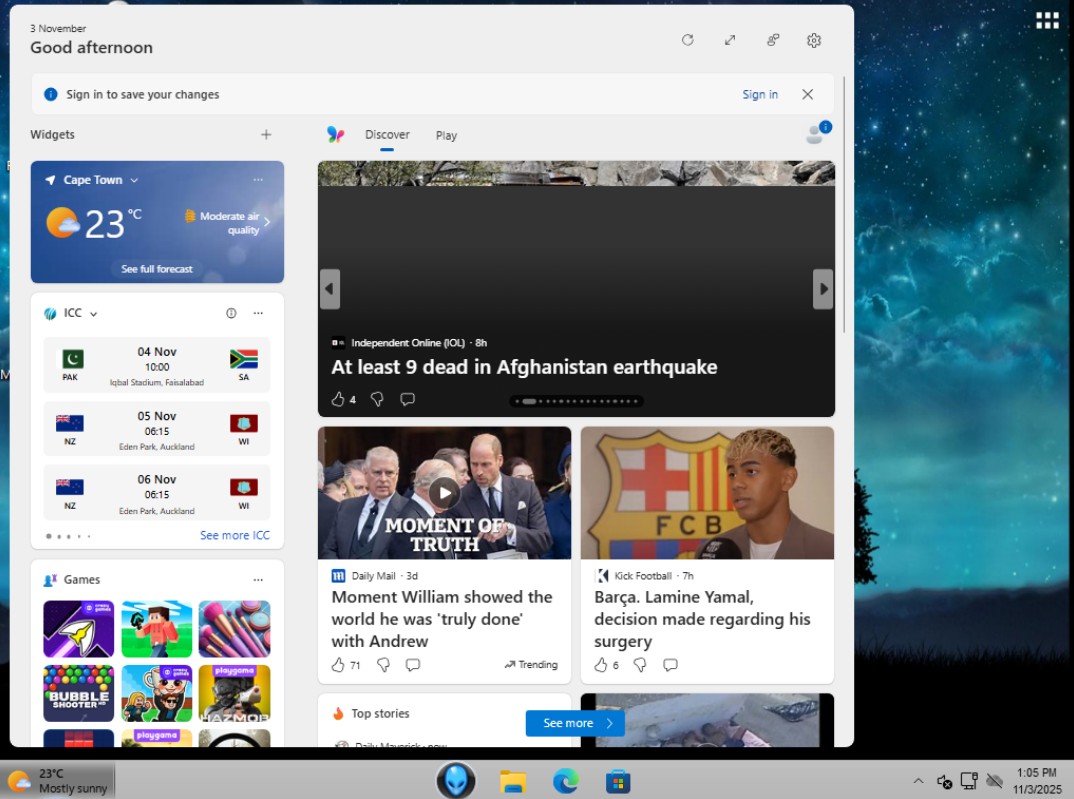This screenshot has width=1074, height=799.
Task: Advance carousel with the right arrow
Action: click(823, 289)
